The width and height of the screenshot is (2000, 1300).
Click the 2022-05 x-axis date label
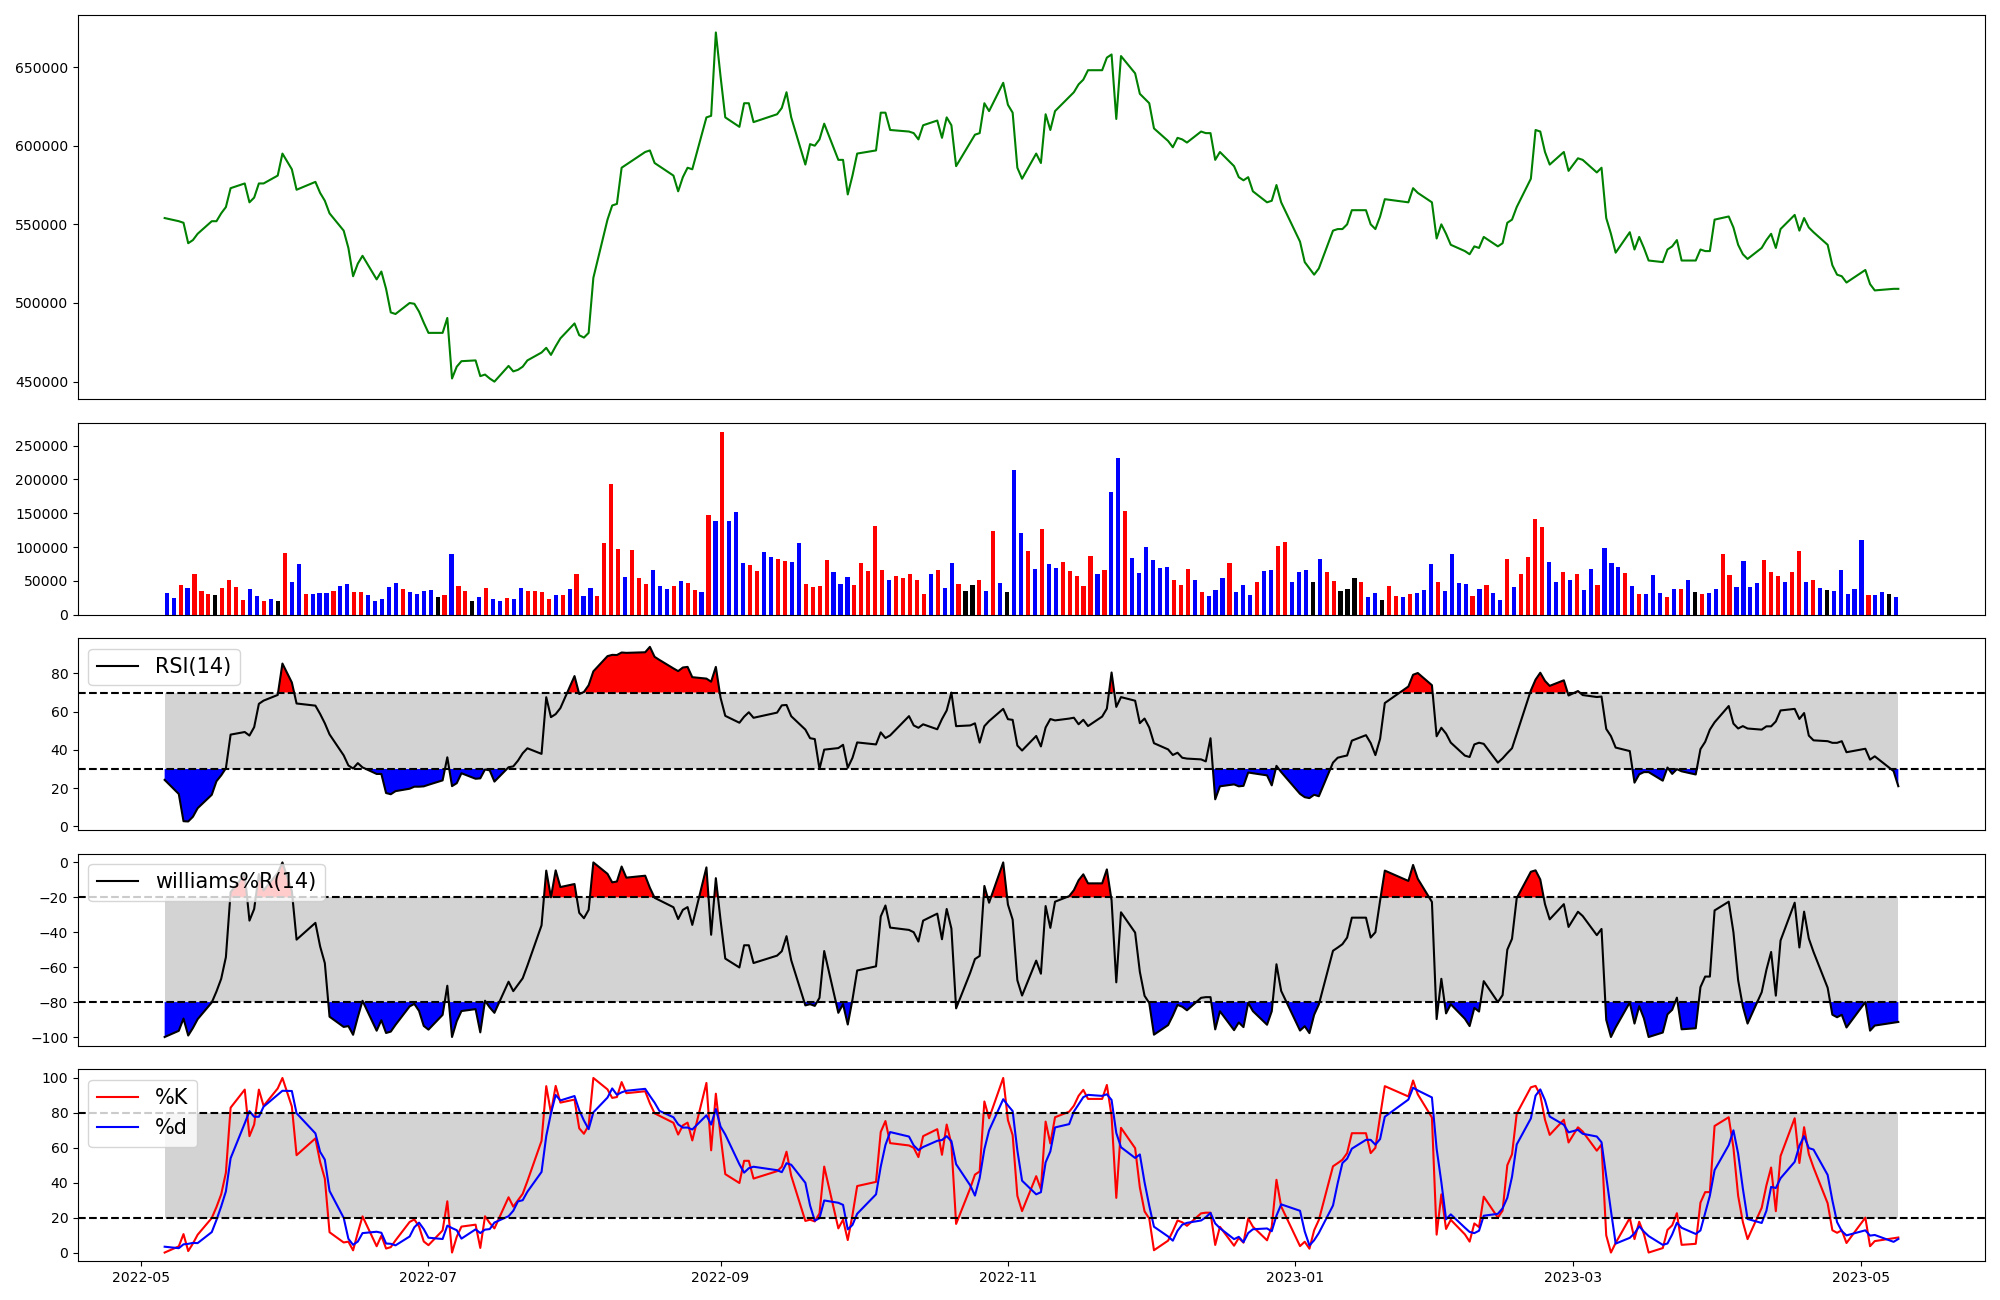(x=143, y=1276)
